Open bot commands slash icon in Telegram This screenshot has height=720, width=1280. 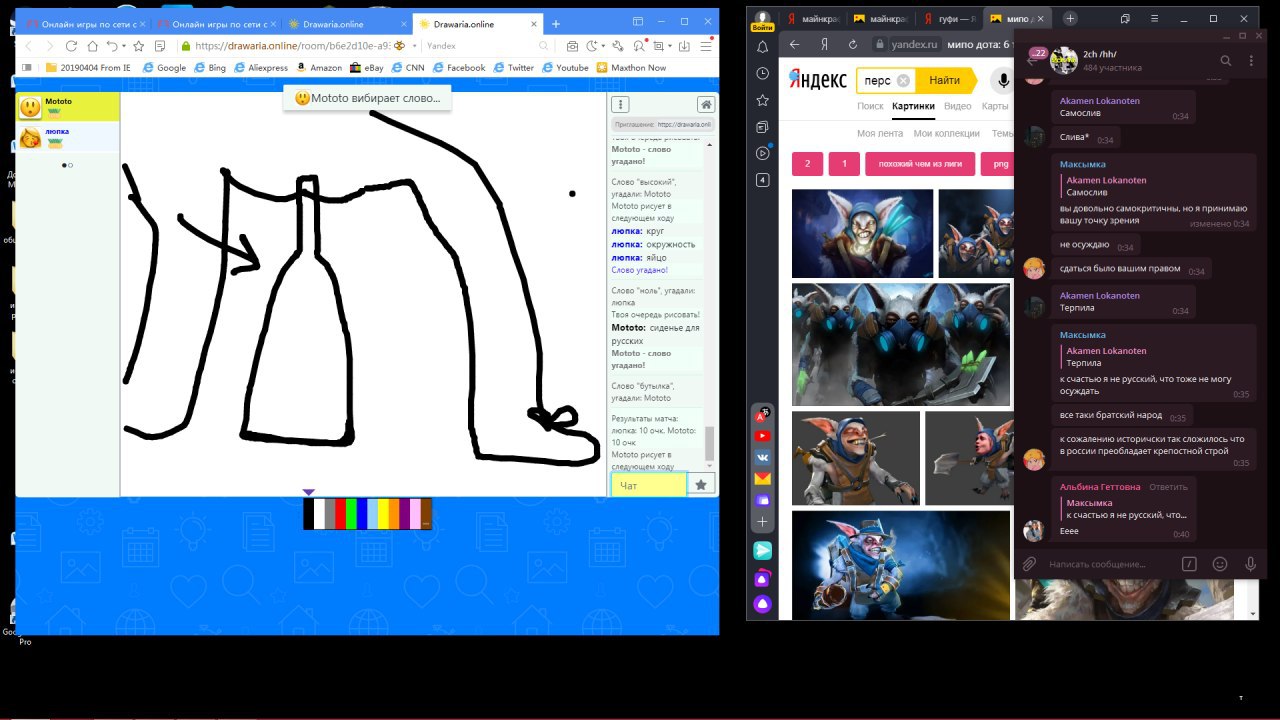coord(1189,564)
